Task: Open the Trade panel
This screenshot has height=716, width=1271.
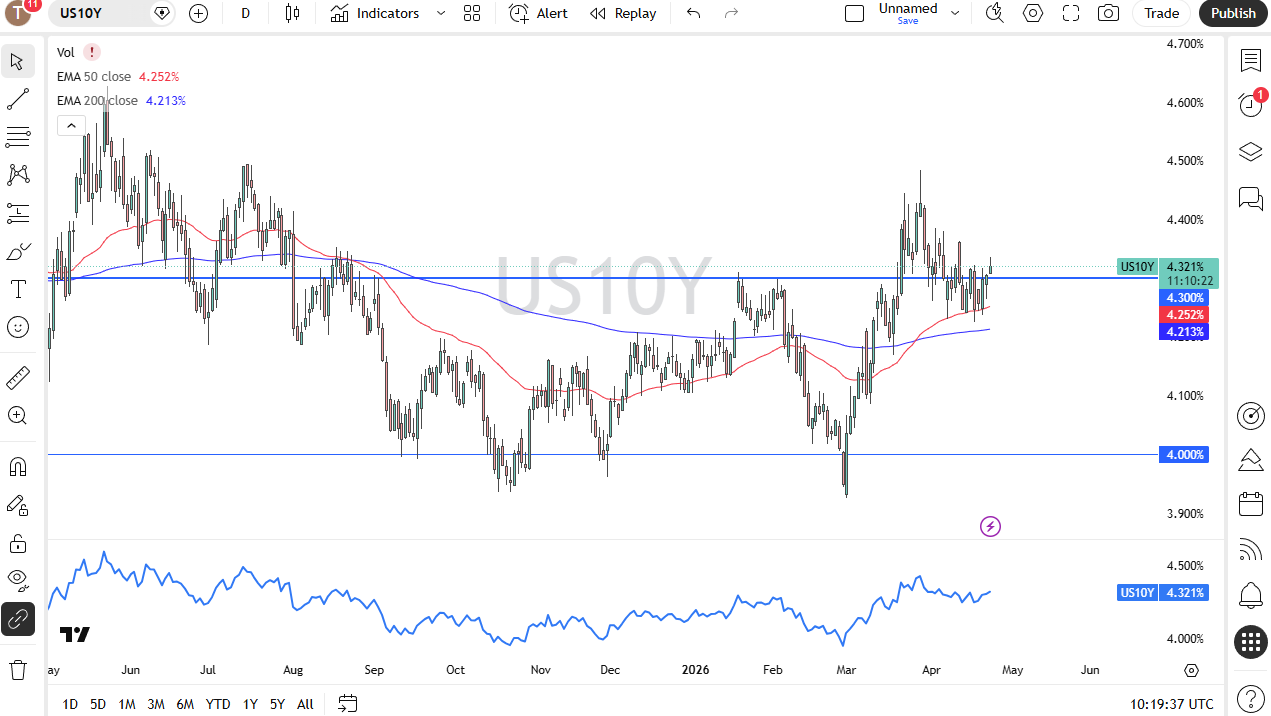Action: coord(1161,13)
